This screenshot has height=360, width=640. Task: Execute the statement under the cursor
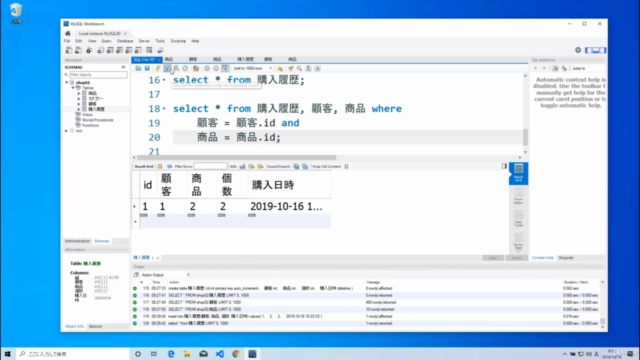(x=167, y=69)
